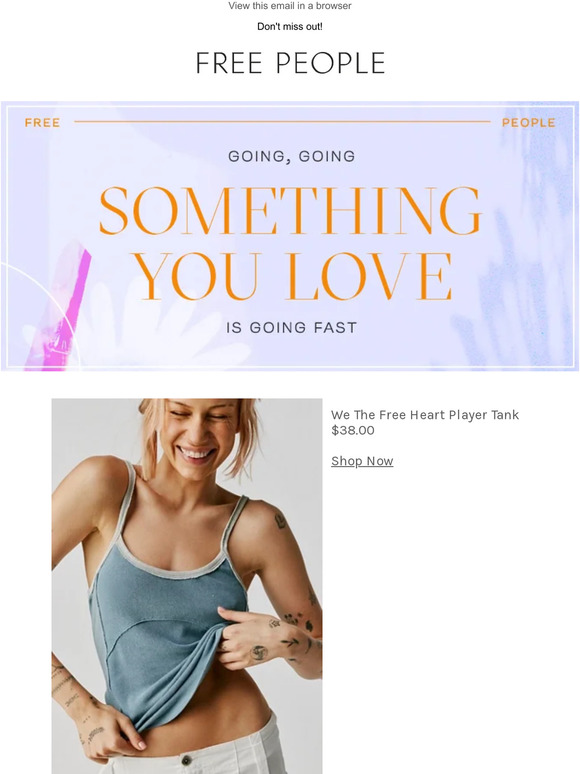Click the Shop Now link

[x=362, y=461]
